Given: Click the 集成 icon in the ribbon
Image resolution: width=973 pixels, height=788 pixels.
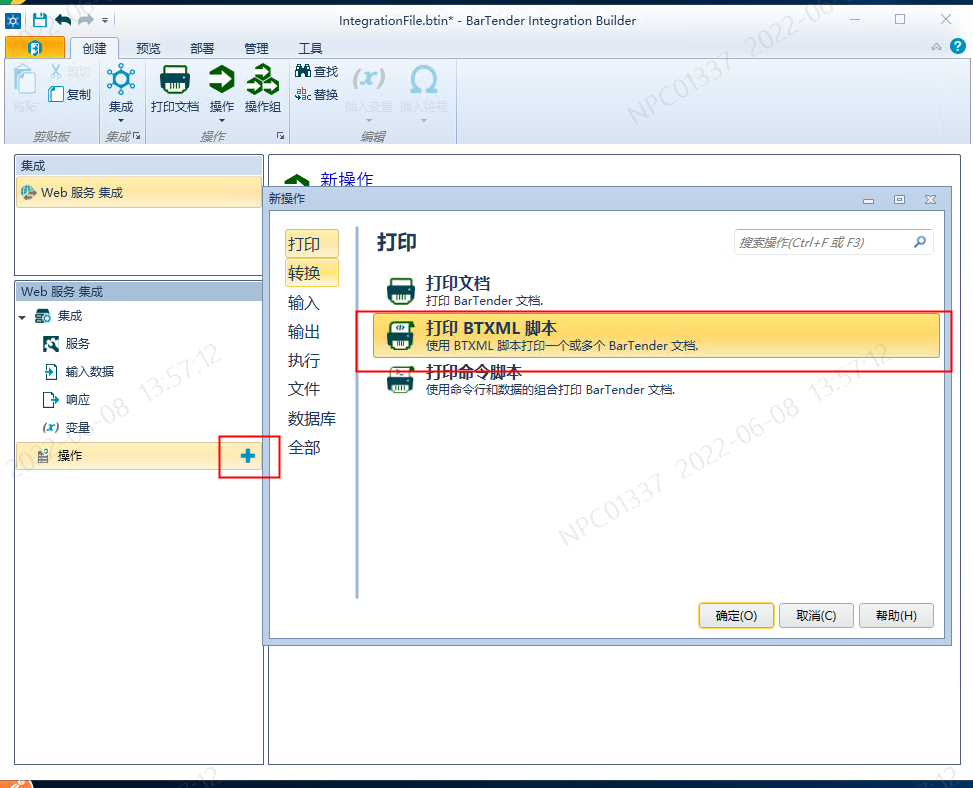Looking at the screenshot, I should [x=121, y=80].
